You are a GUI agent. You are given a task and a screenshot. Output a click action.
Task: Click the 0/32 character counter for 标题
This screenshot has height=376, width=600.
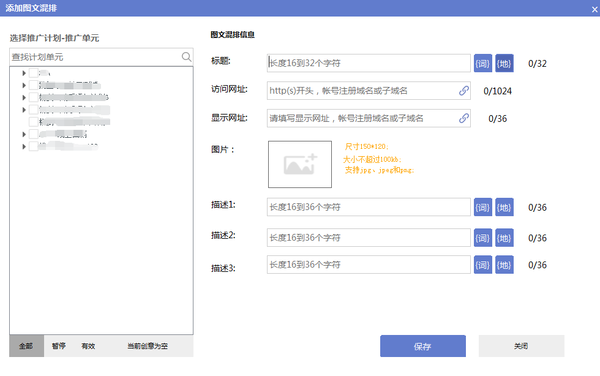537,63
